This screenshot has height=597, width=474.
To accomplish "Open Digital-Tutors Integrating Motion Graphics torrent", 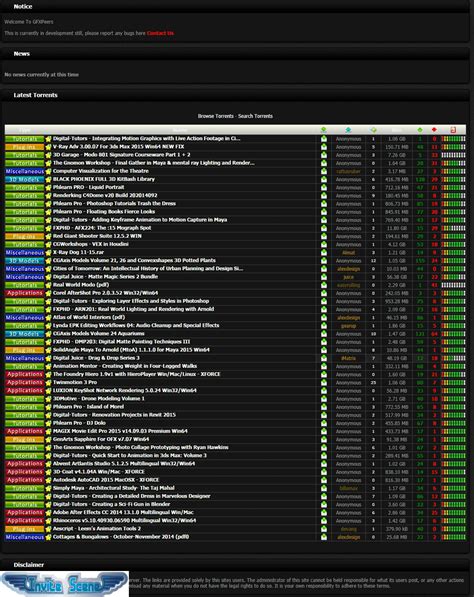I will [147, 139].
